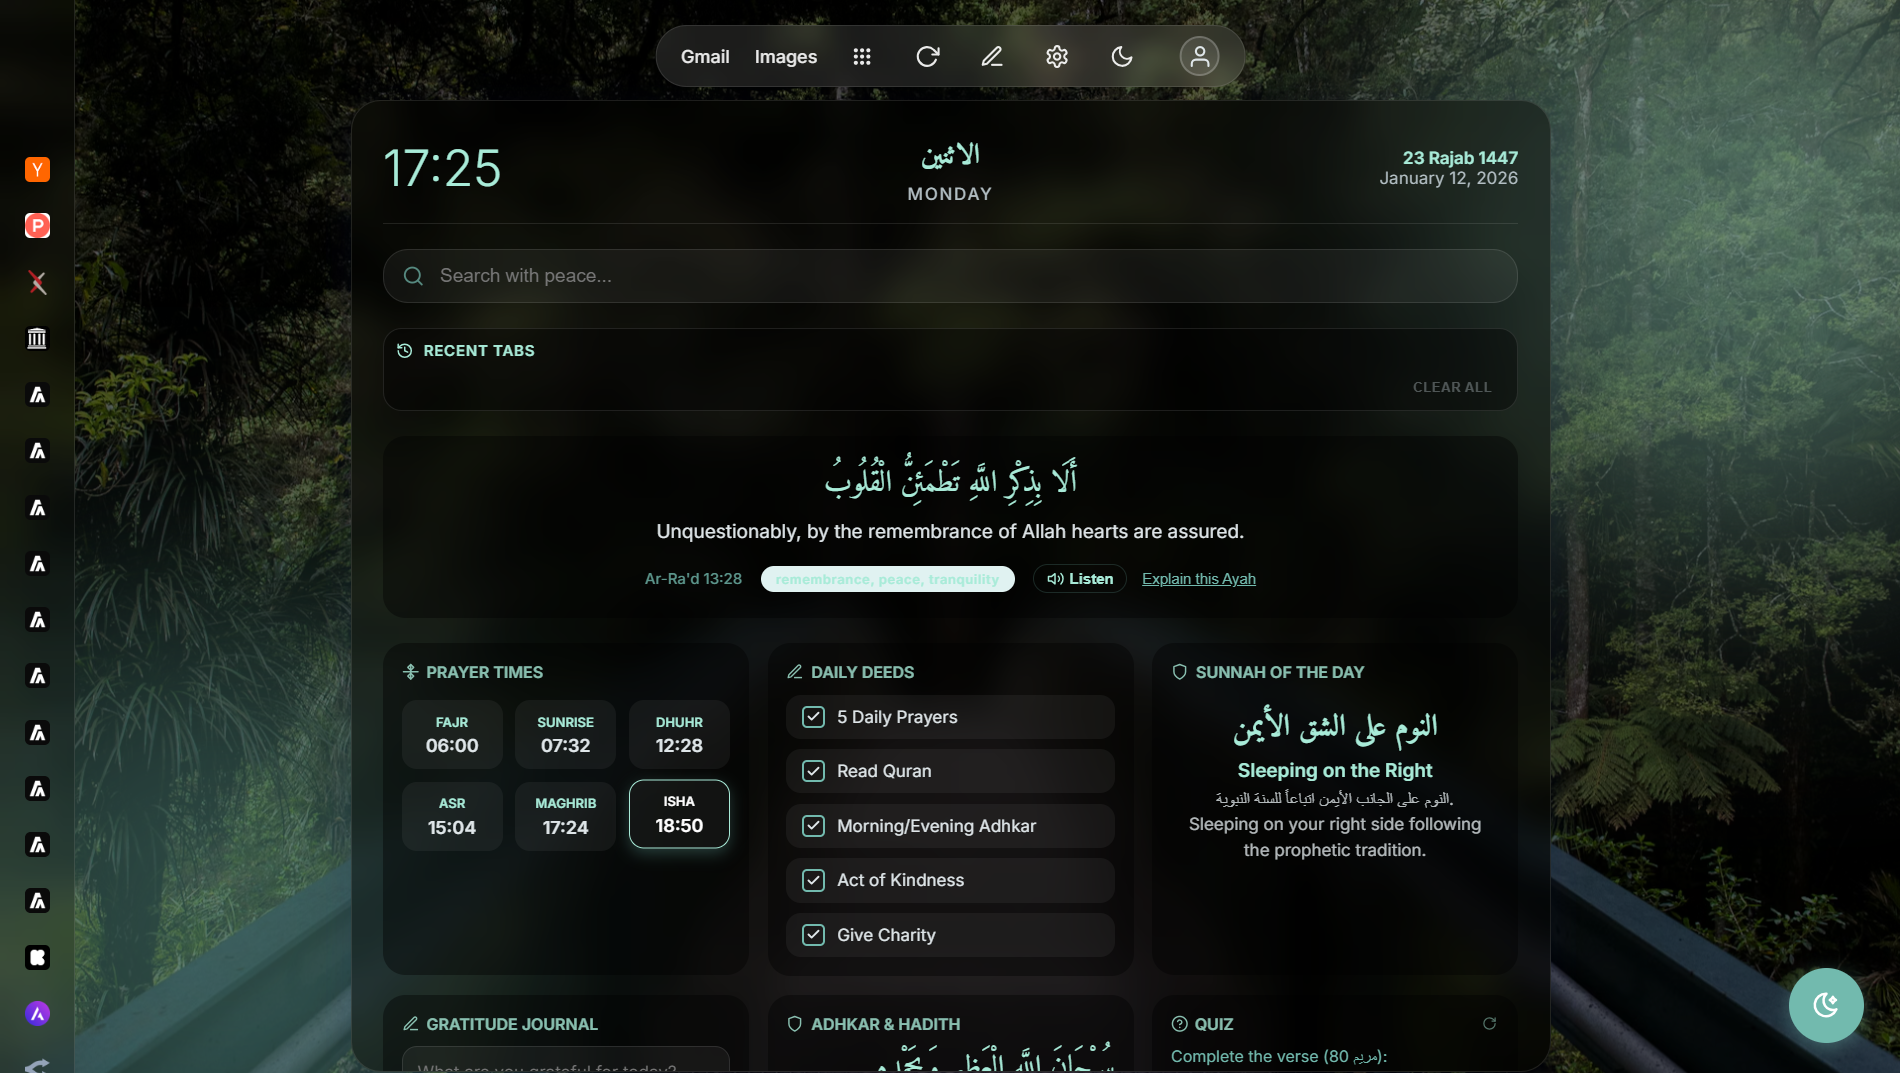Select the pen customization icon
This screenshot has height=1073, width=1900.
[992, 57]
